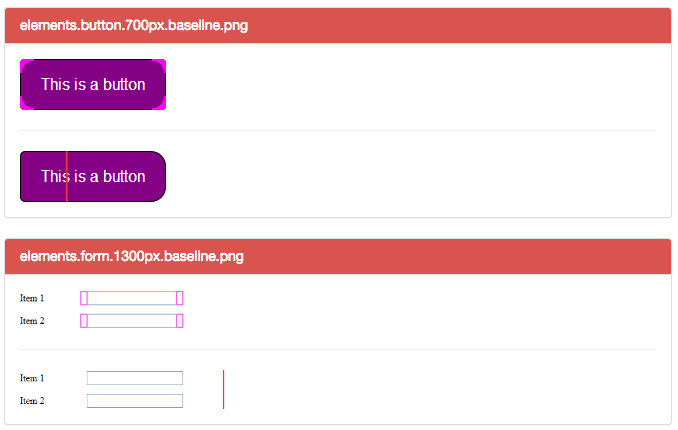Screen dimensions: 678x430
Task: Click the left magenta marker on the Item 1 input
Action: coord(84,298)
